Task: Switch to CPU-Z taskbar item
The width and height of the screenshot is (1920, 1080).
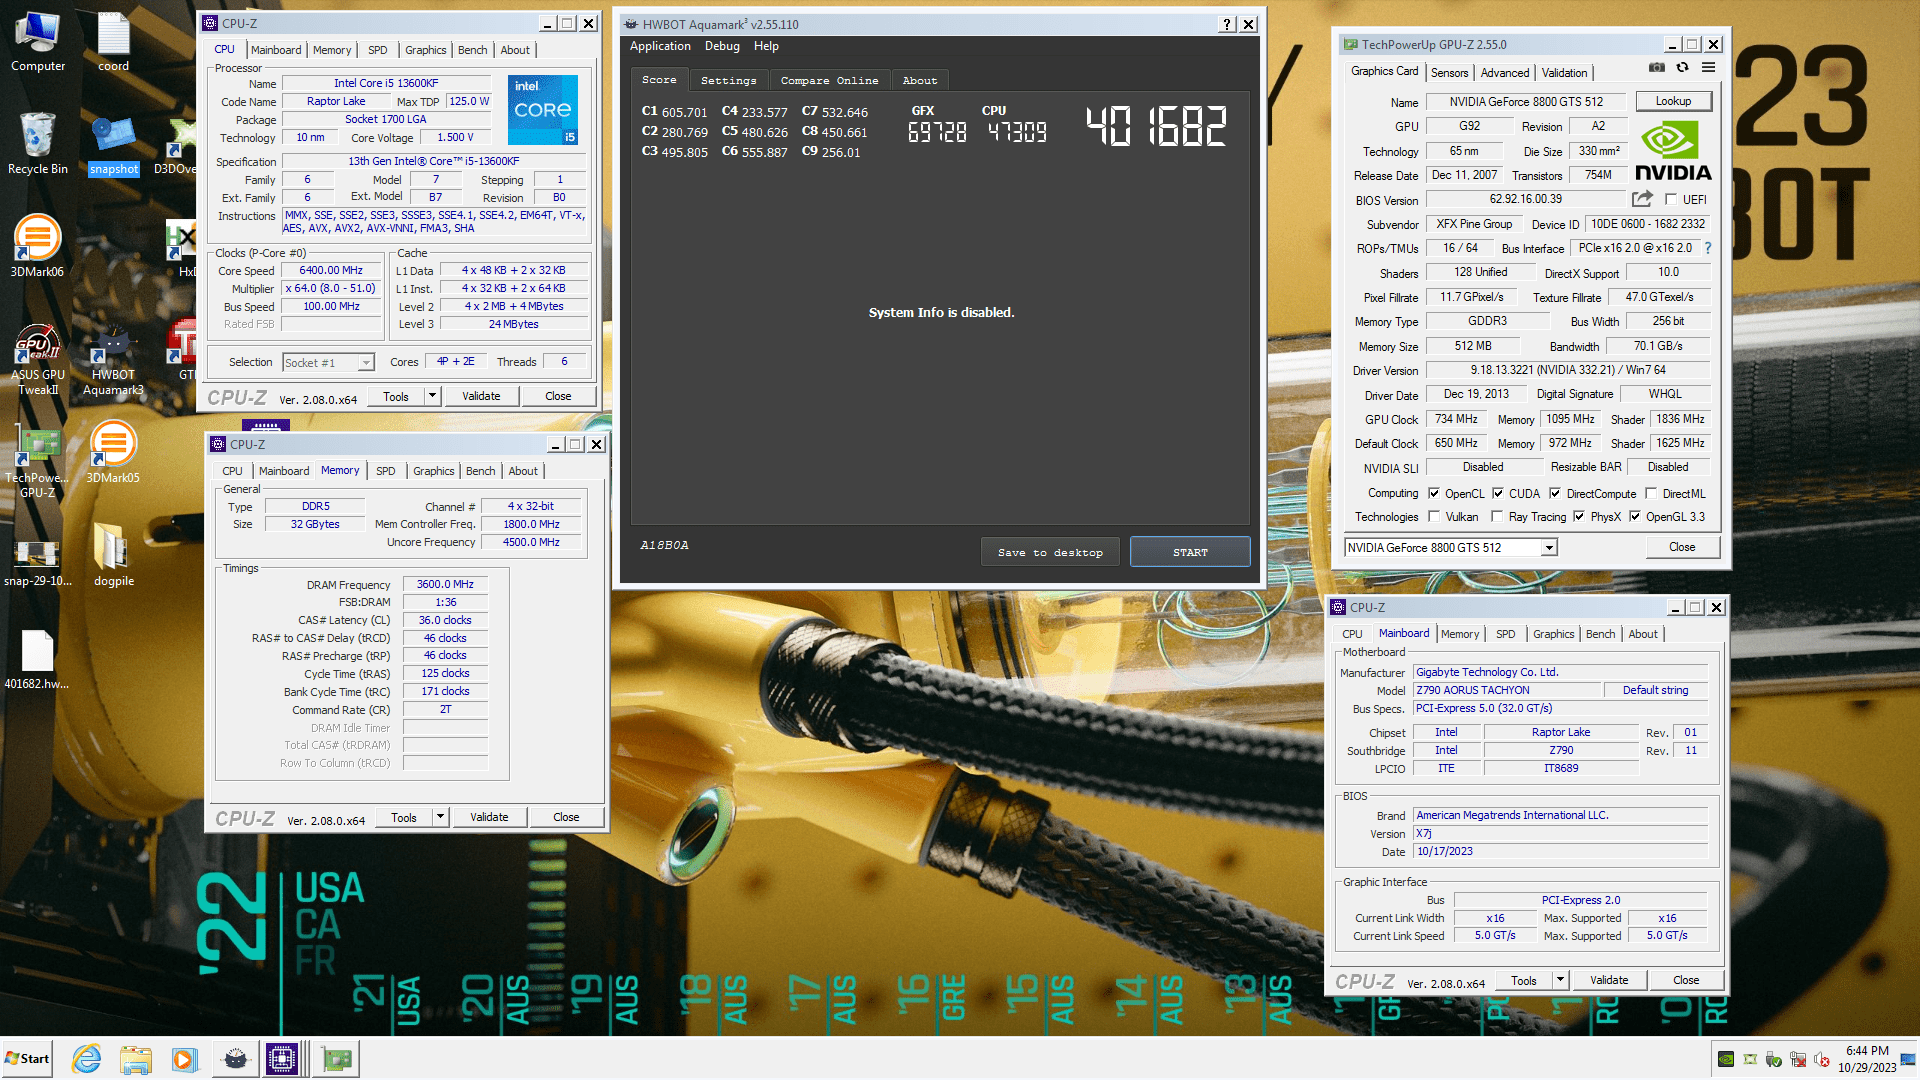Action: [283, 1058]
